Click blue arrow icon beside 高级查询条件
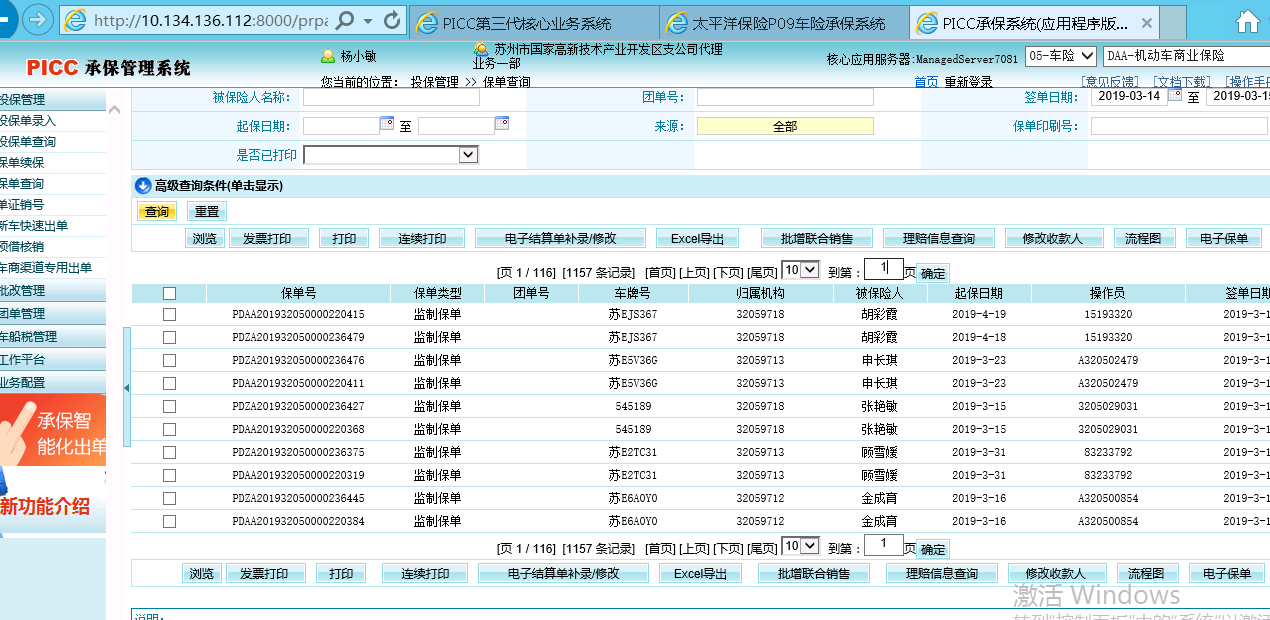 143,185
